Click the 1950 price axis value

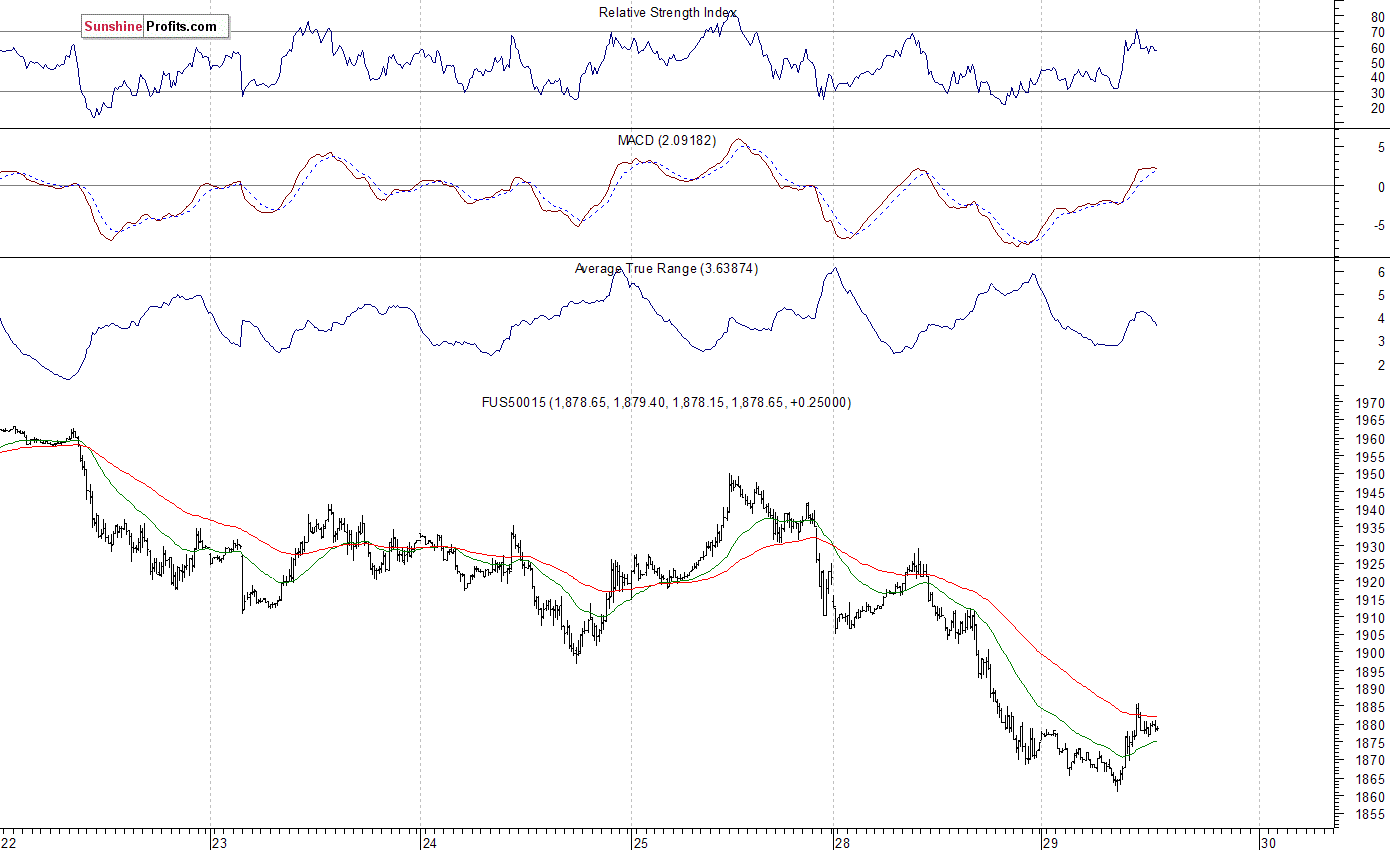pyautogui.click(x=1370, y=475)
